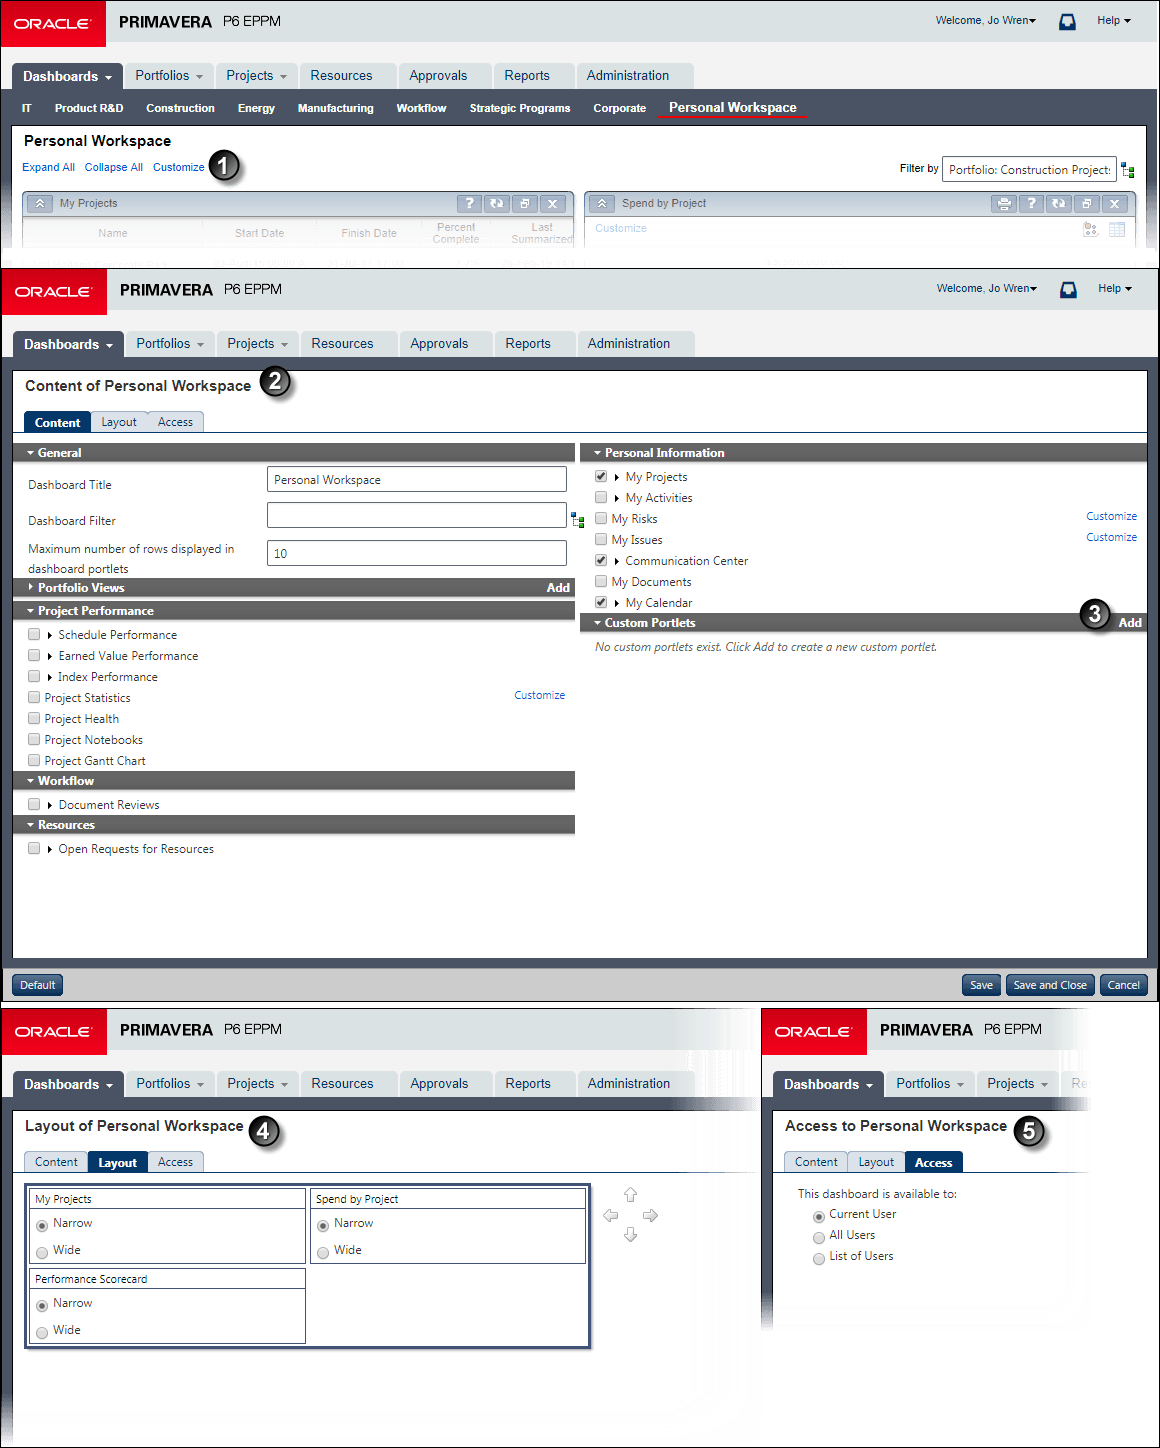Click the Customize link beside Project Statistics

coord(539,695)
